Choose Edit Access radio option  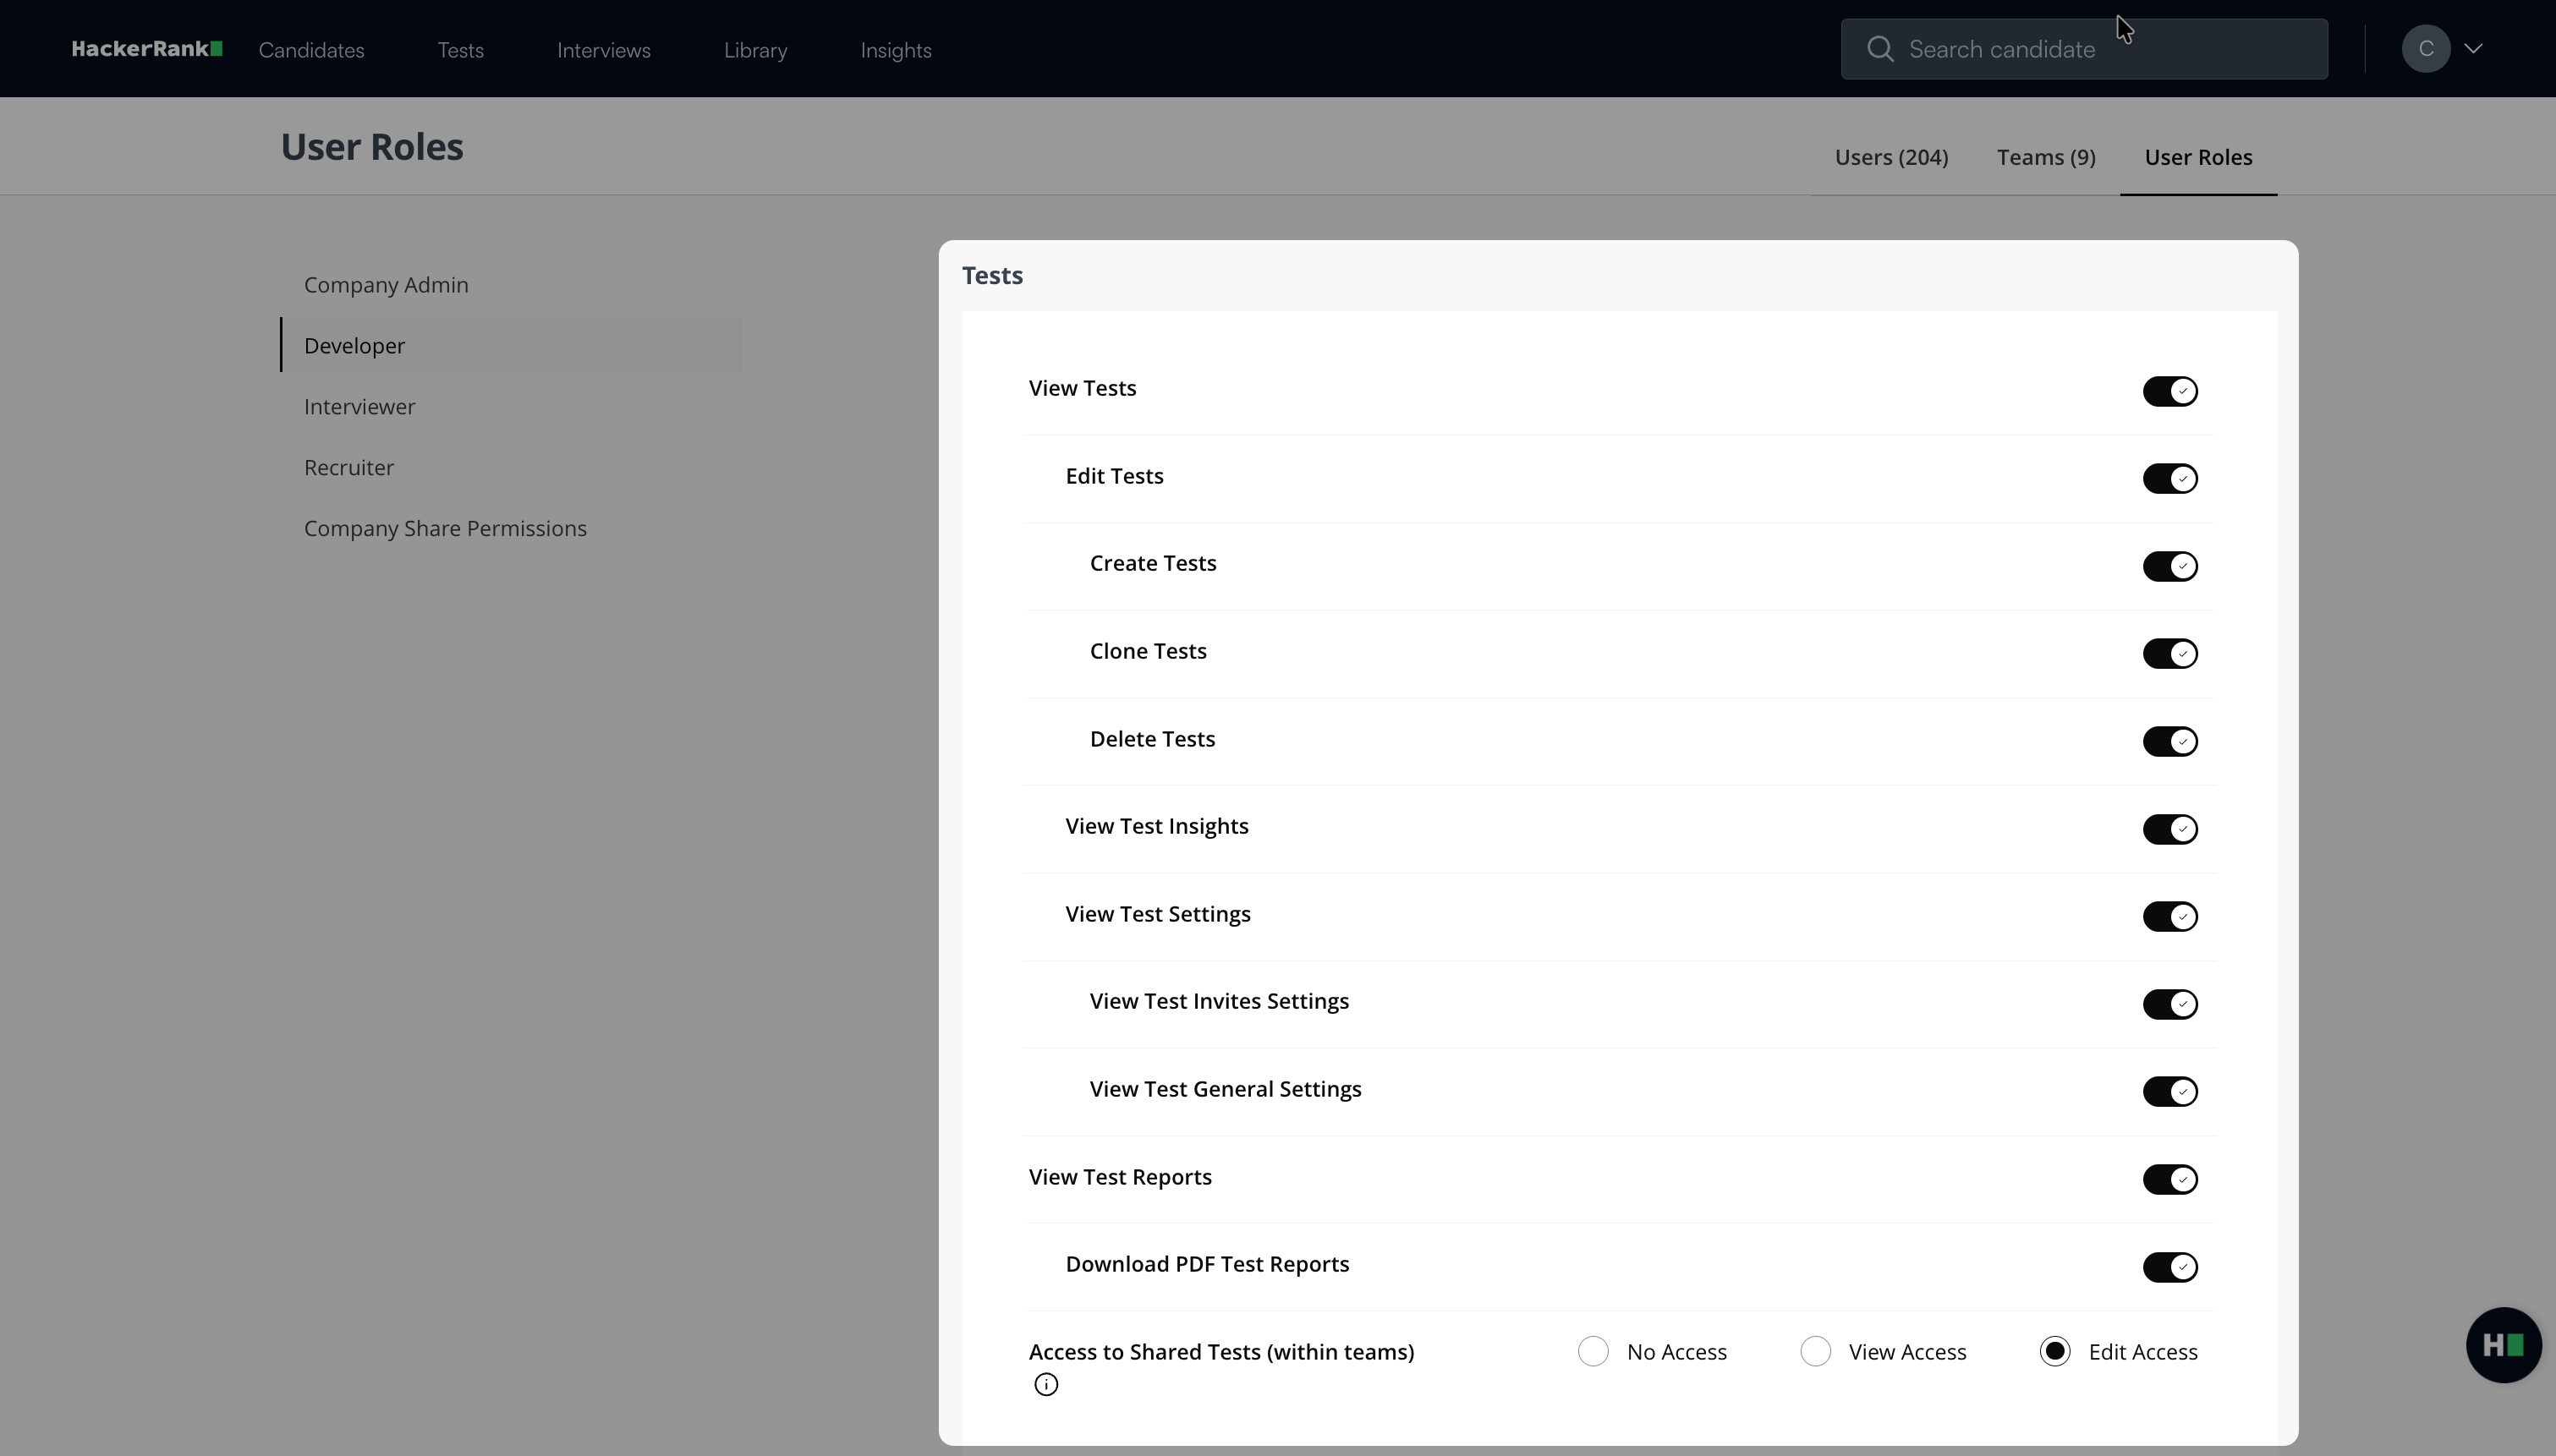coord(2055,1352)
